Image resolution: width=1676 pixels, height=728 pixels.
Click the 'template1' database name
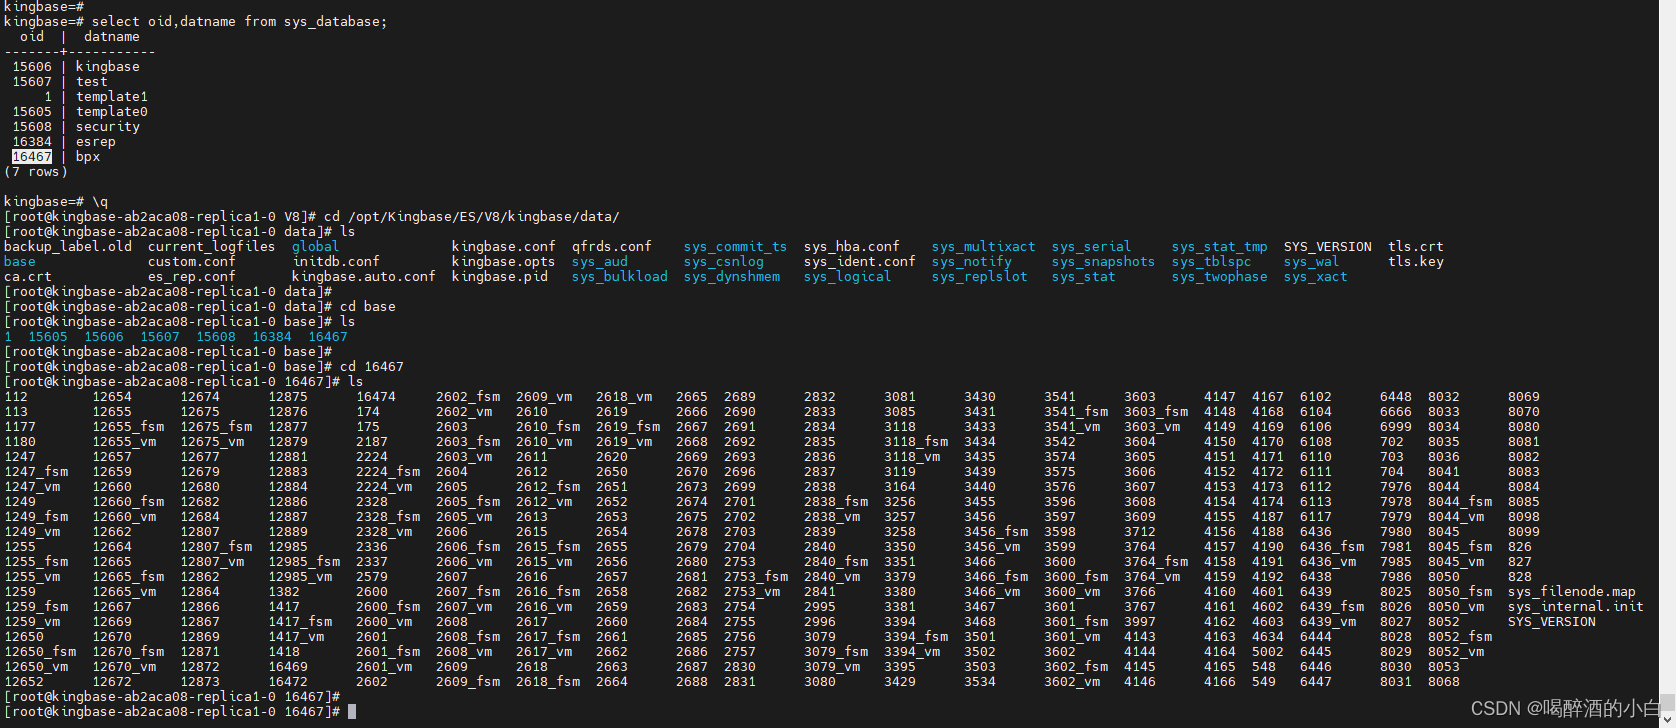pyautogui.click(x=112, y=97)
